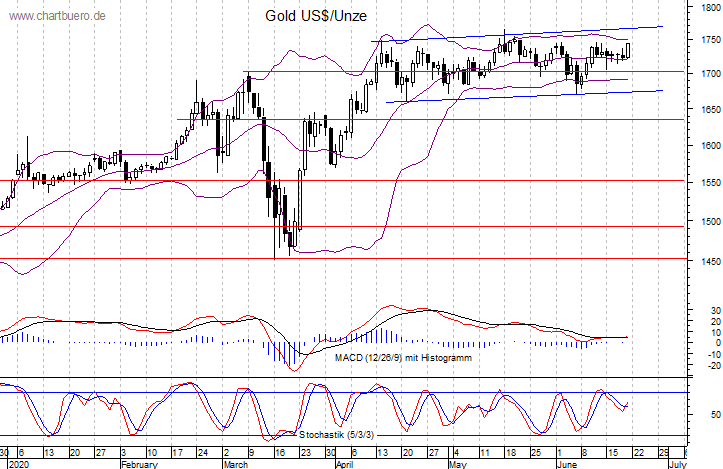
Task: Click the 1700 price axis label
Action: pos(705,74)
